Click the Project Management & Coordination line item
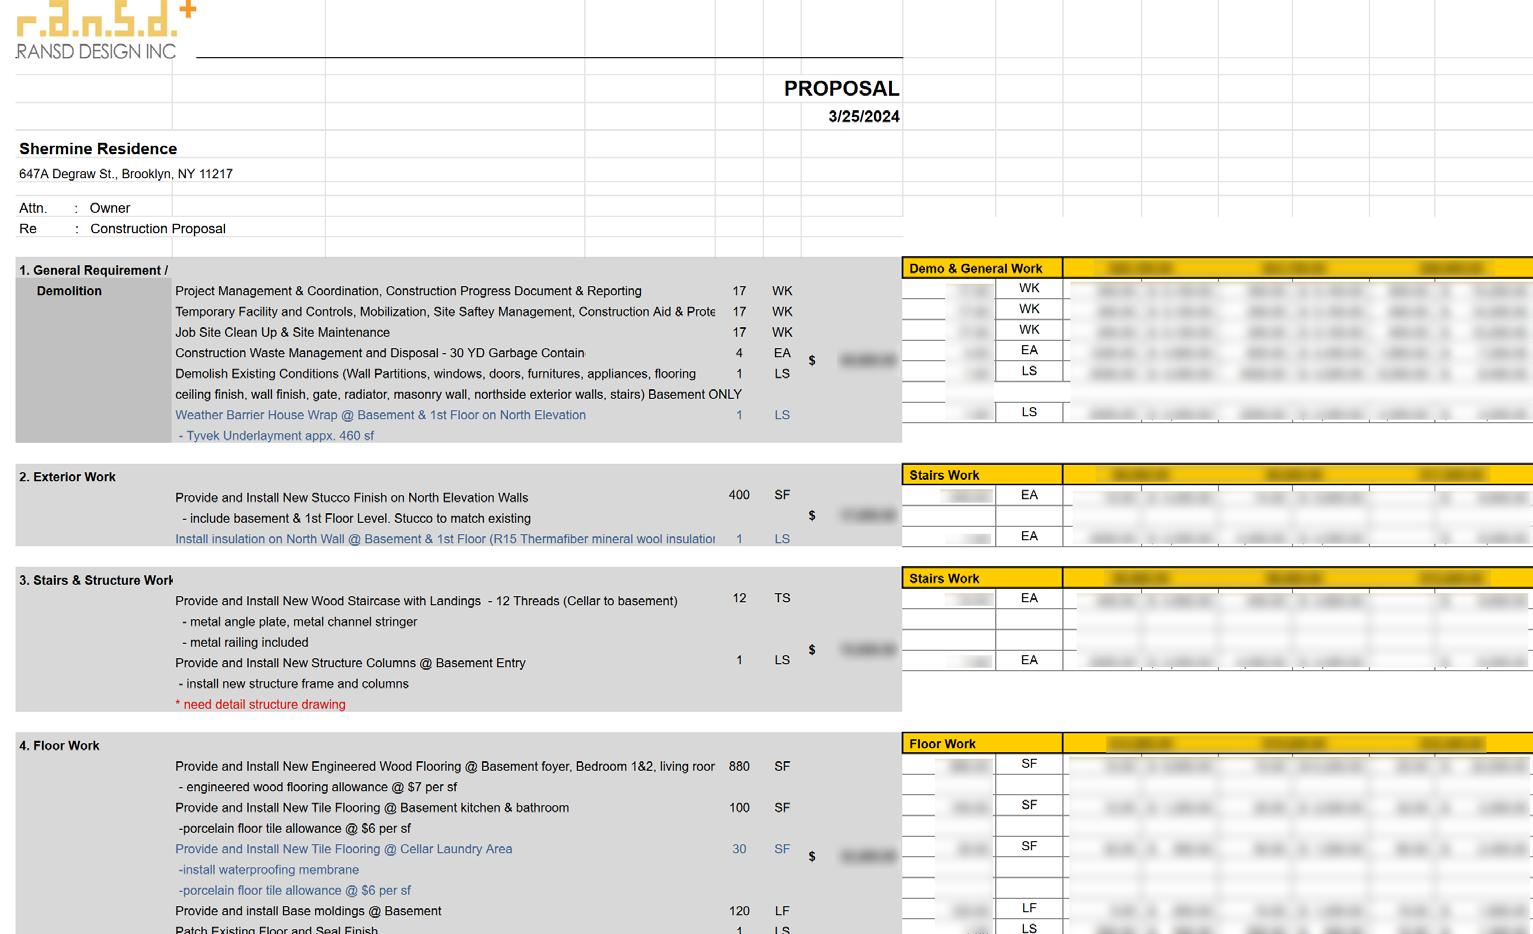The width and height of the screenshot is (1533, 934). [x=408, y=291]
